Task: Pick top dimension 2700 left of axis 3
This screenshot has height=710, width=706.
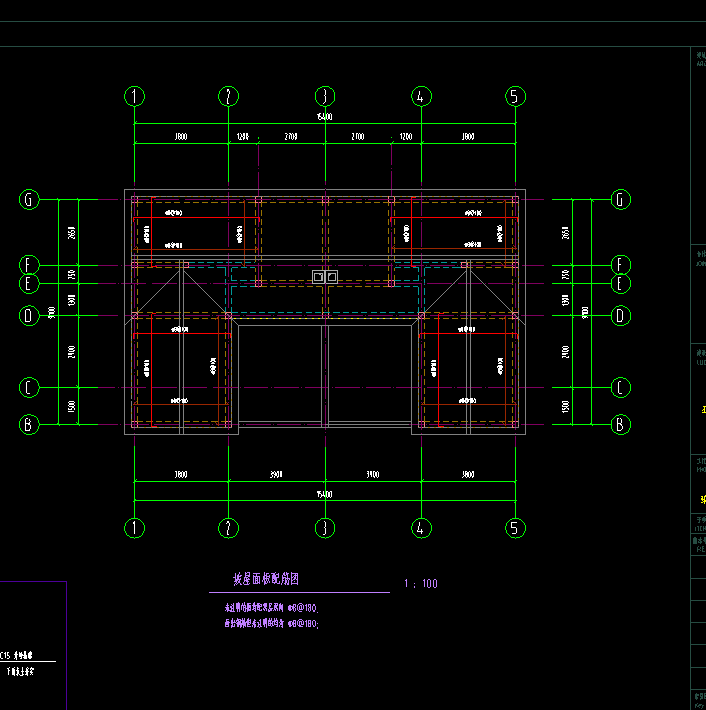Action: 291,136
